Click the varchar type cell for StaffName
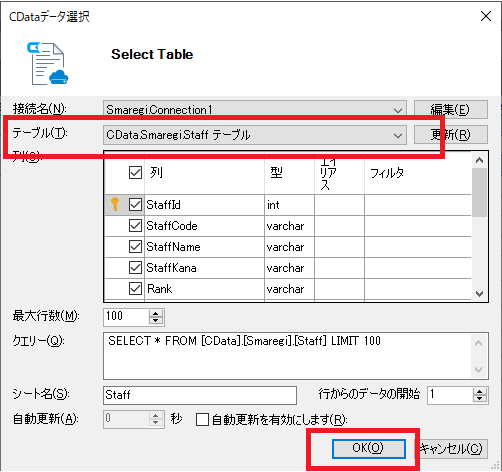502x472 pixels. (x=289, y=247)
